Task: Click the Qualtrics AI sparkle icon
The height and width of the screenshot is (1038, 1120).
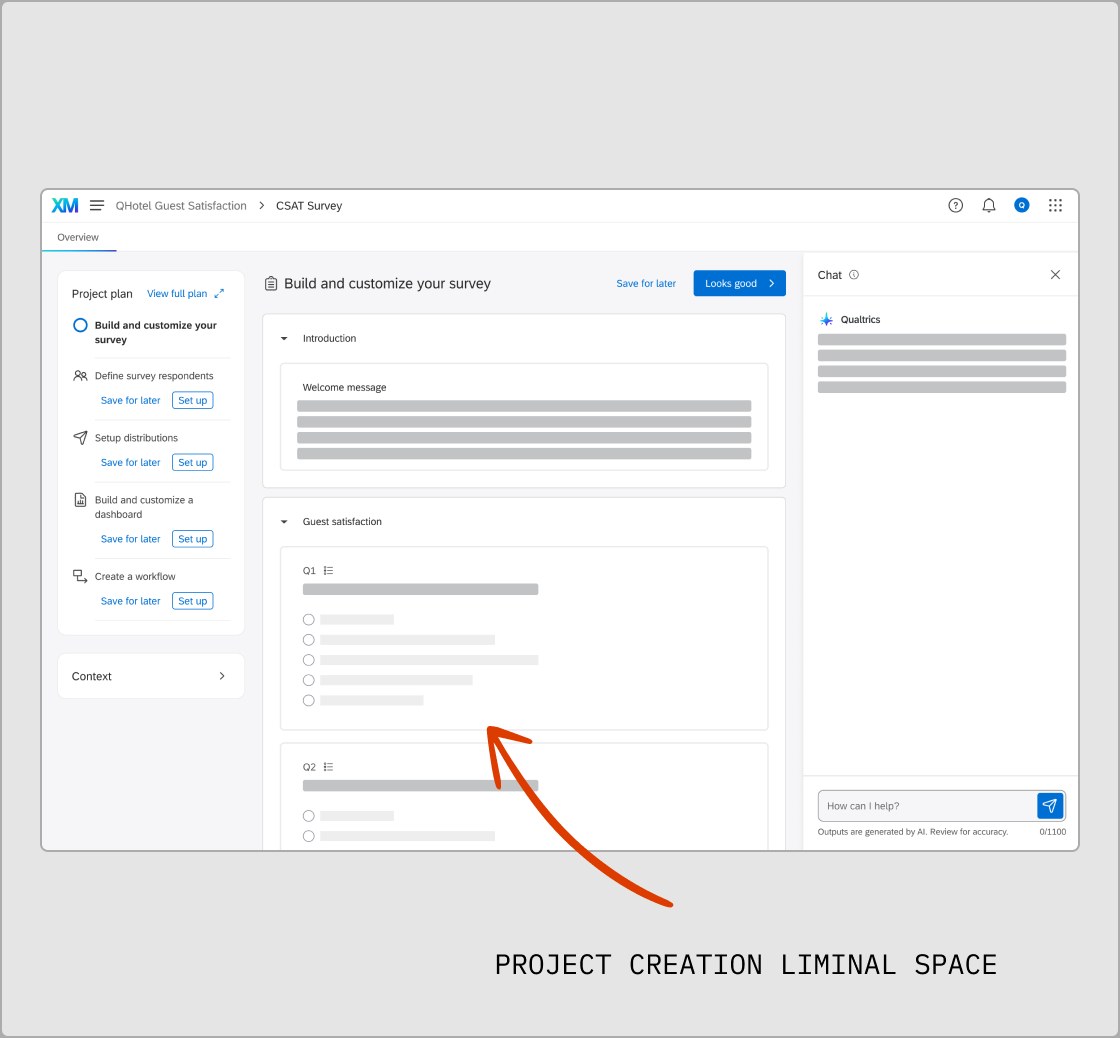Action: (x=826, y=319)
